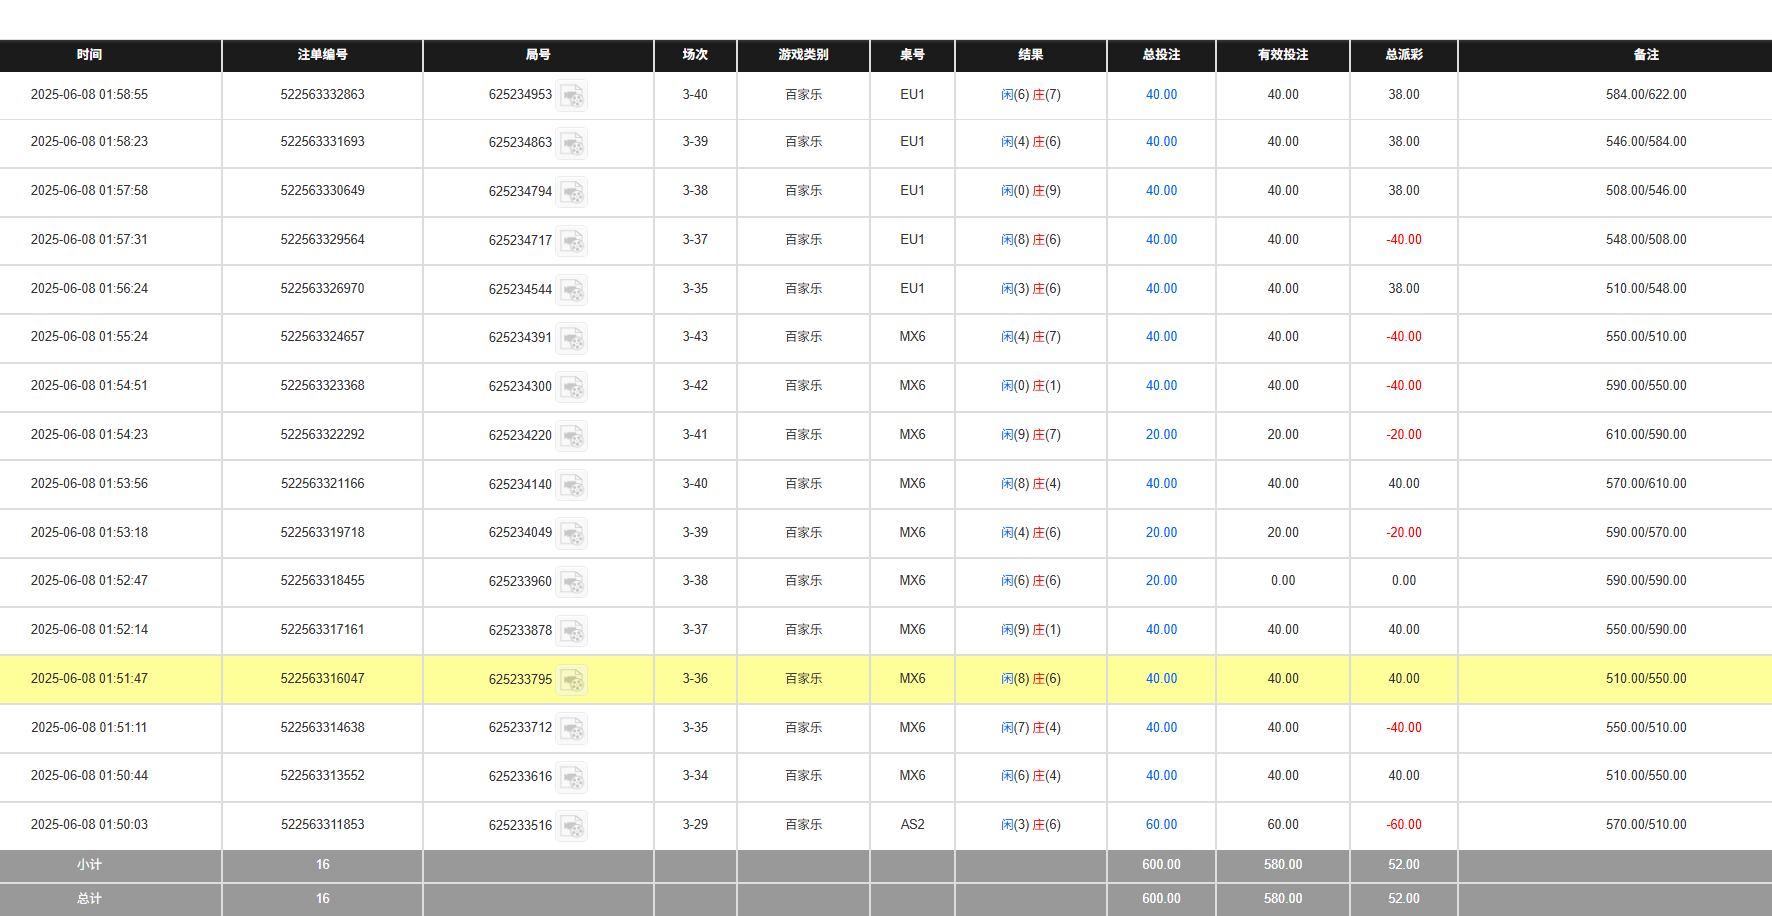
Task: View replay of round 625233878
Action: [x=572, y=631]
